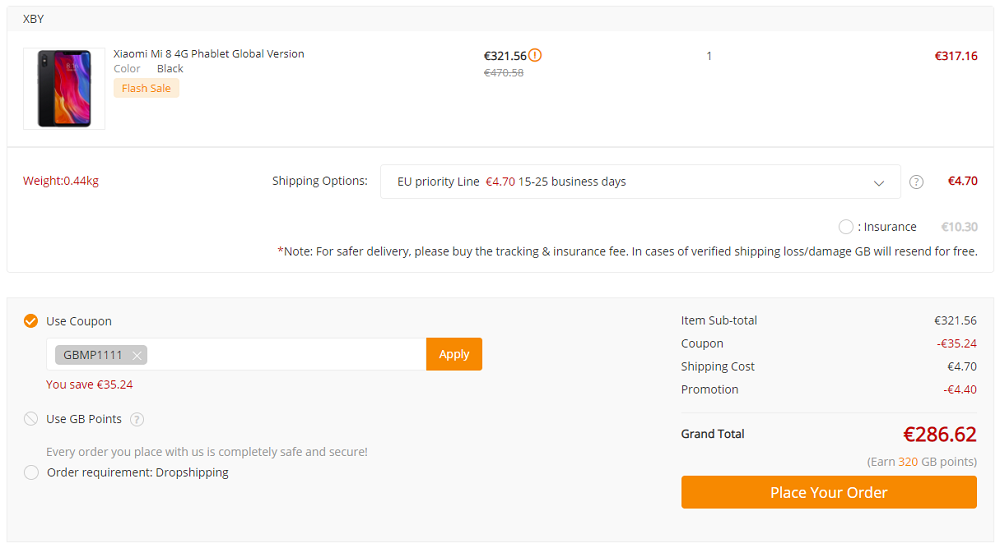Click inside the coupon code input field
Screen dimensions: 1000x548
click(286, 354)
